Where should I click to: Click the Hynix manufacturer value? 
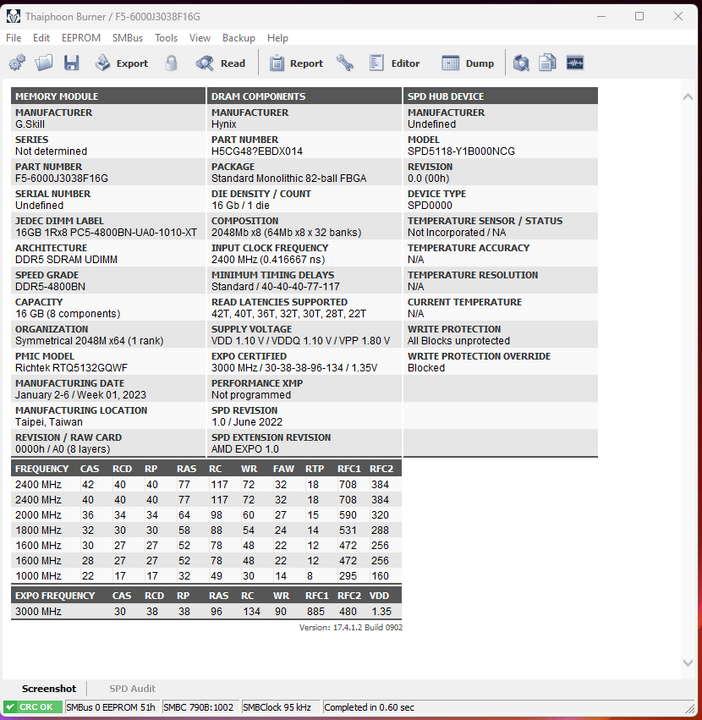[x=224, y=124]
